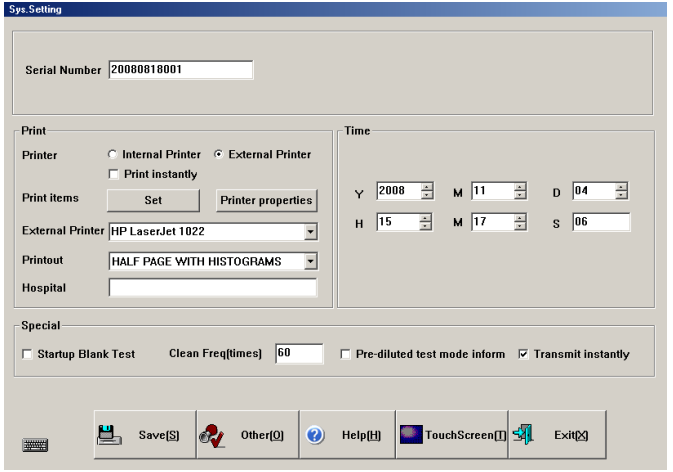Decrease the hour value with down arrow
Image resolution: width=673 pixels, height=472 pixels.
coord(425,226)
